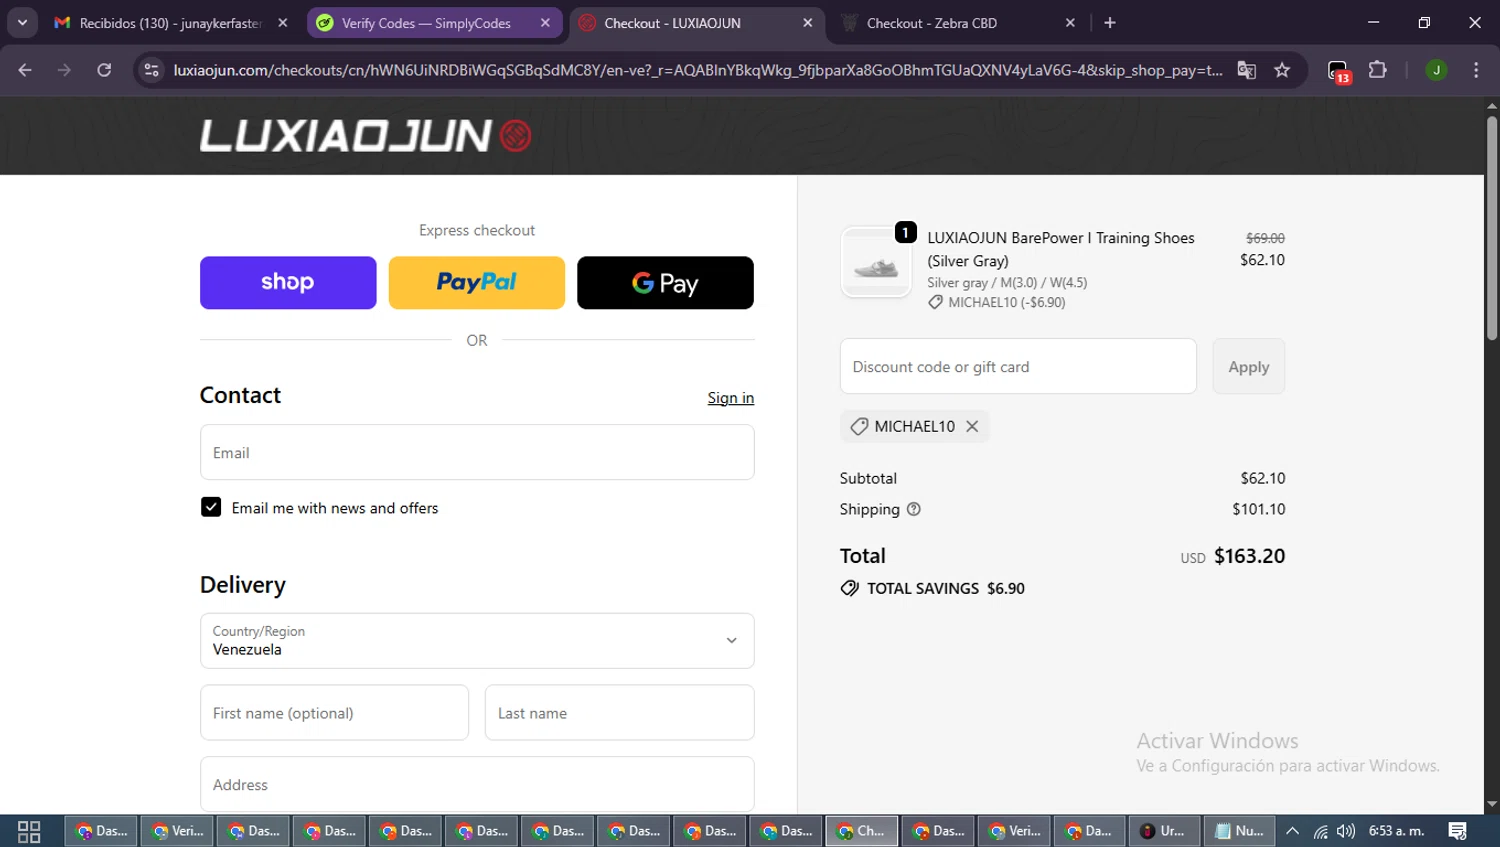1500x847 pixels.
Task: Reload the checkout page
Action: point(104,70)
